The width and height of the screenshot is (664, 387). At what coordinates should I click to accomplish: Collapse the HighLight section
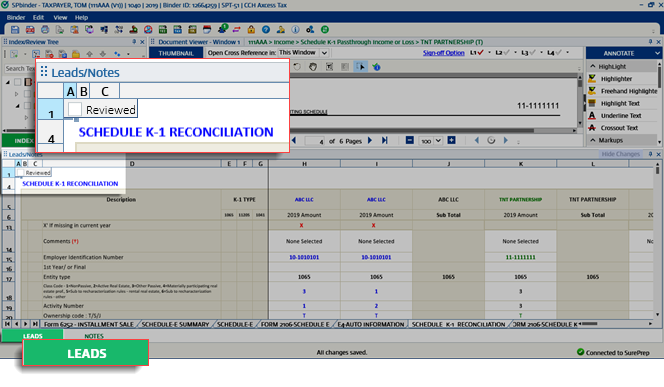point(593,66)
